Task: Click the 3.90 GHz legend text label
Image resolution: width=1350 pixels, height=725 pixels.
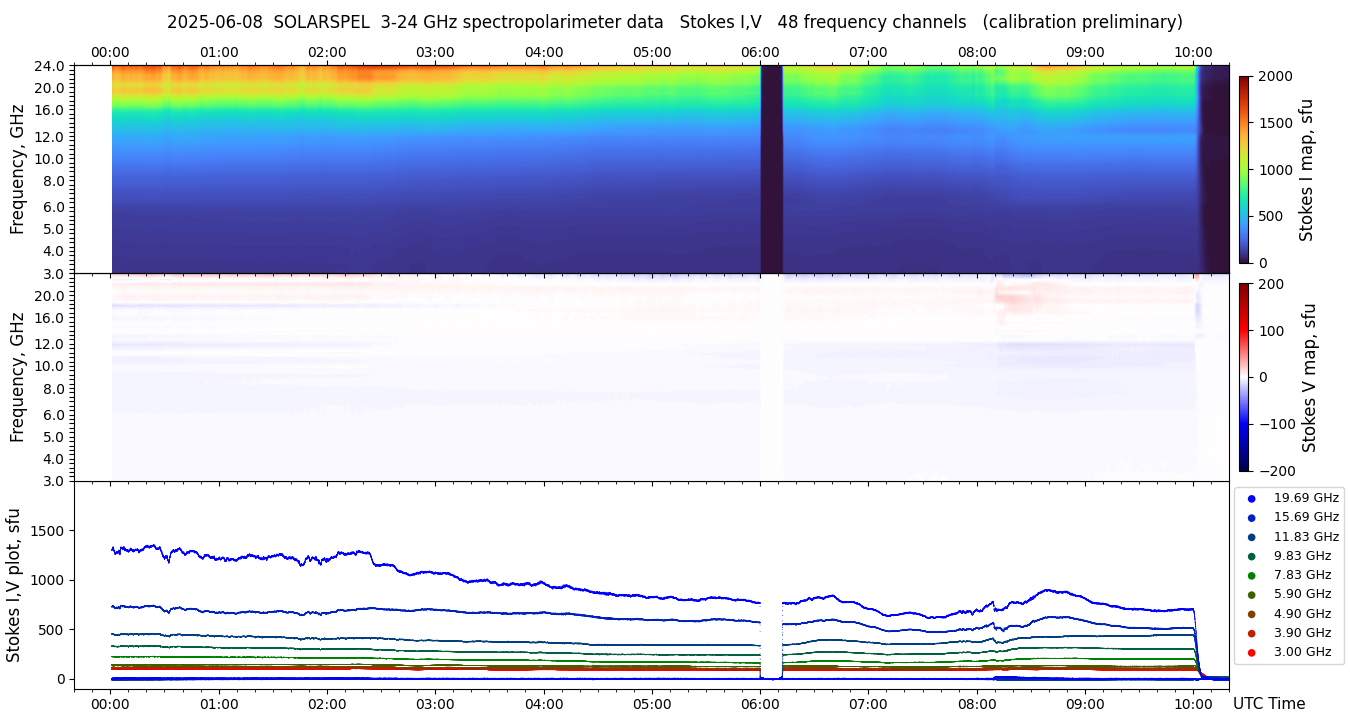Action: pos(1302,633)
